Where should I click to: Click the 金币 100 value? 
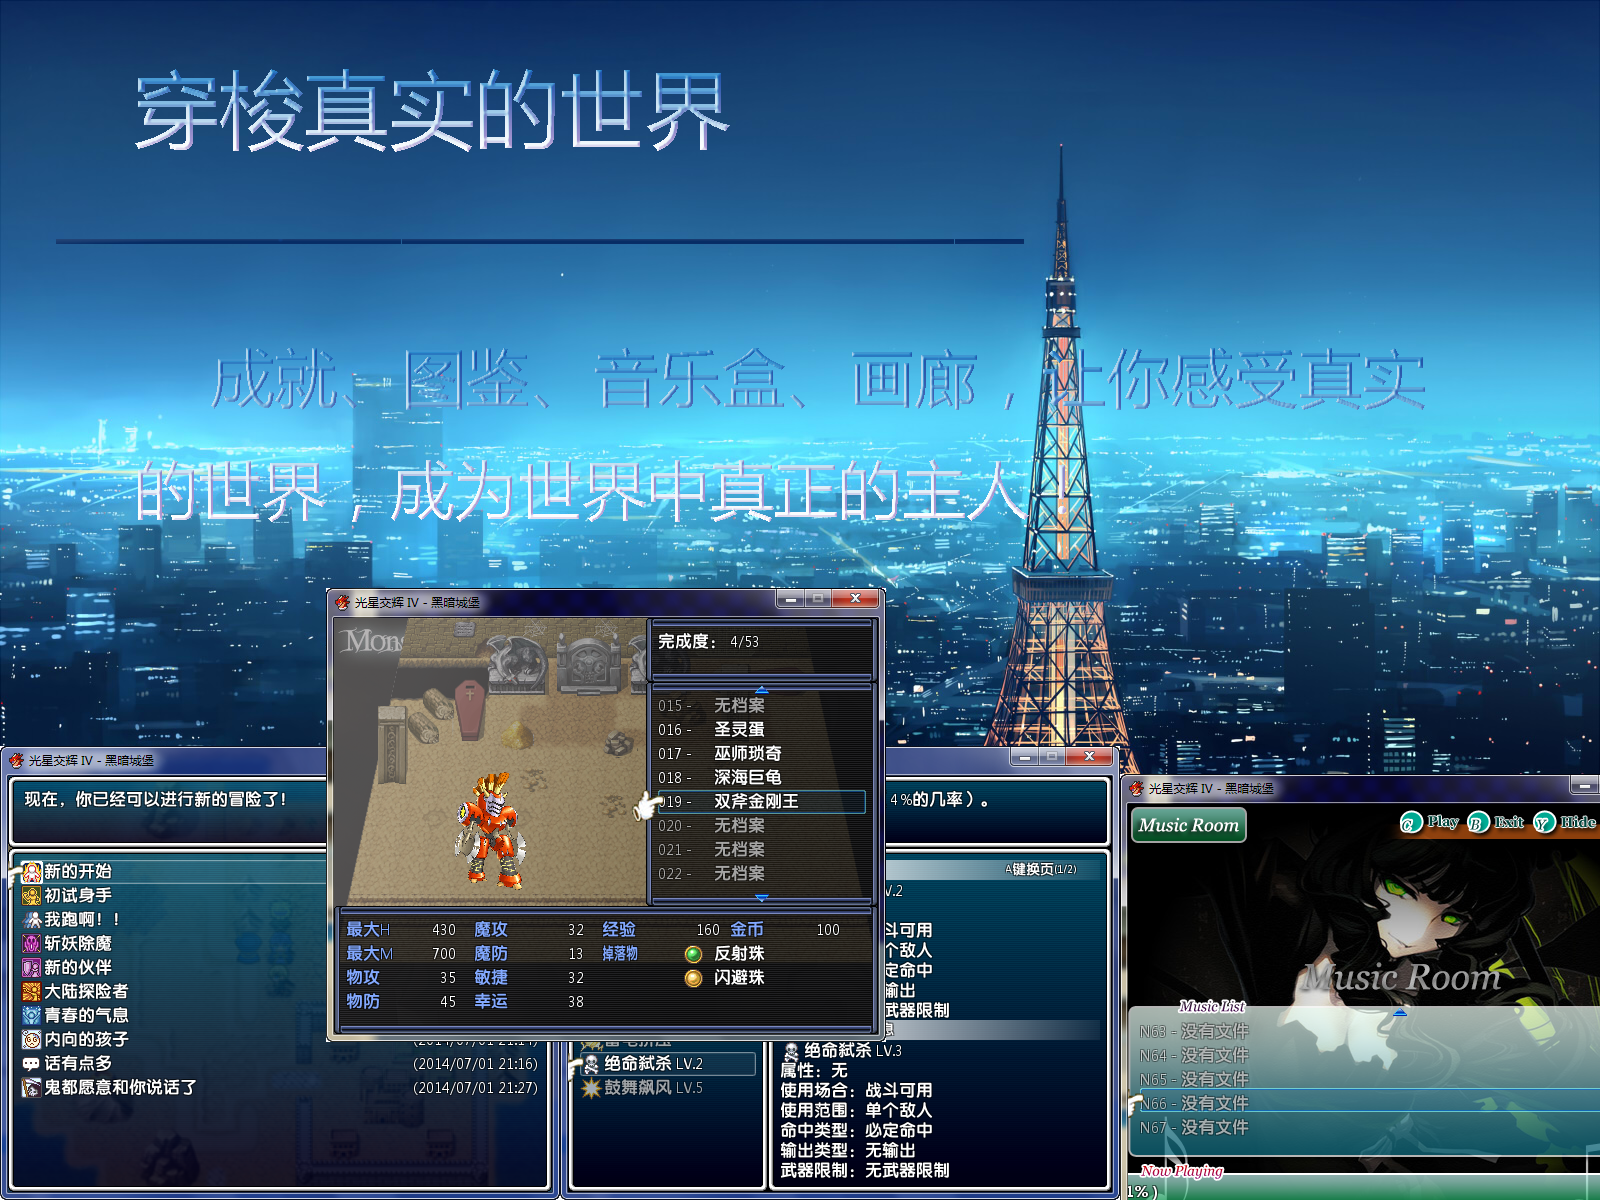point(828,930)
